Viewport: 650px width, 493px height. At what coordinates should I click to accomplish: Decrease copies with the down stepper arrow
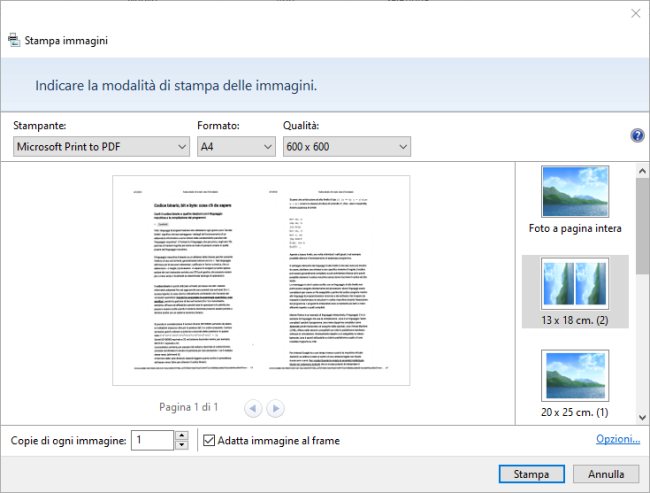181,445
